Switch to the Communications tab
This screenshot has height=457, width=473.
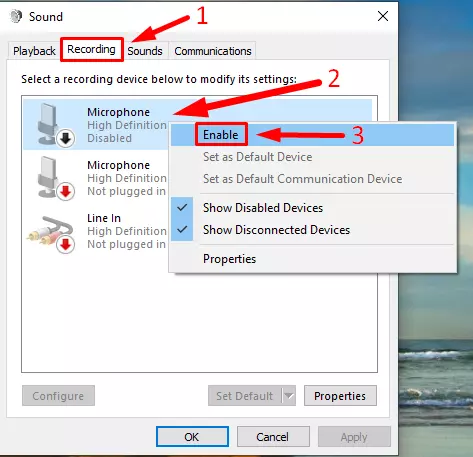(x=213, y=51)
